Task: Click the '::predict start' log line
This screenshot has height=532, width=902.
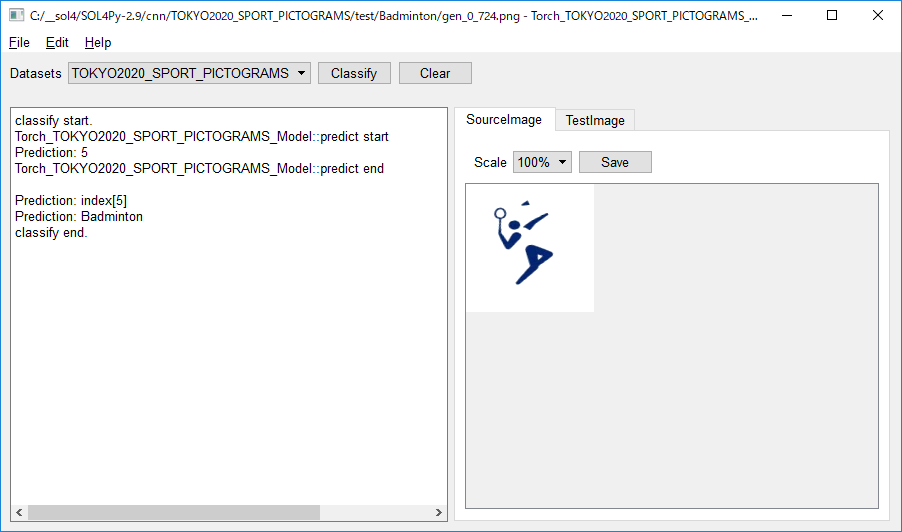Action: [x=202, y=136]
